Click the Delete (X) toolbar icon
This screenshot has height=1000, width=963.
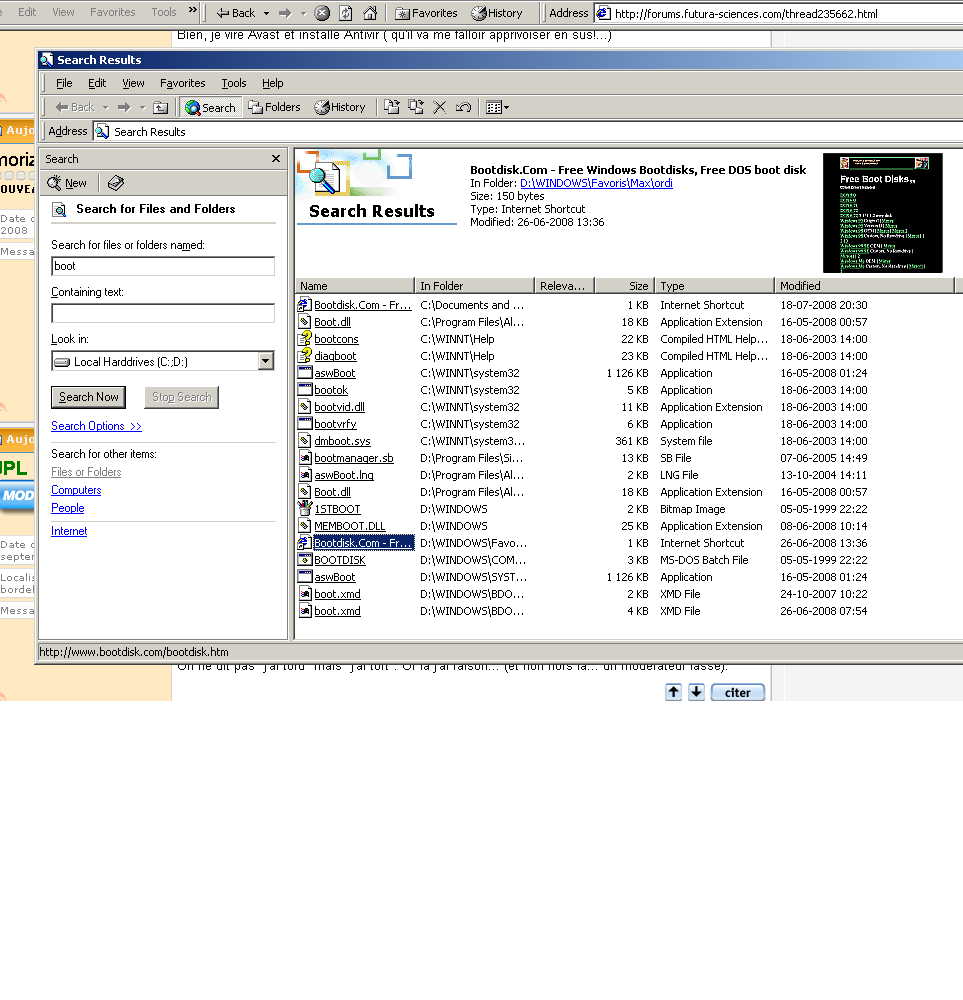439,107
